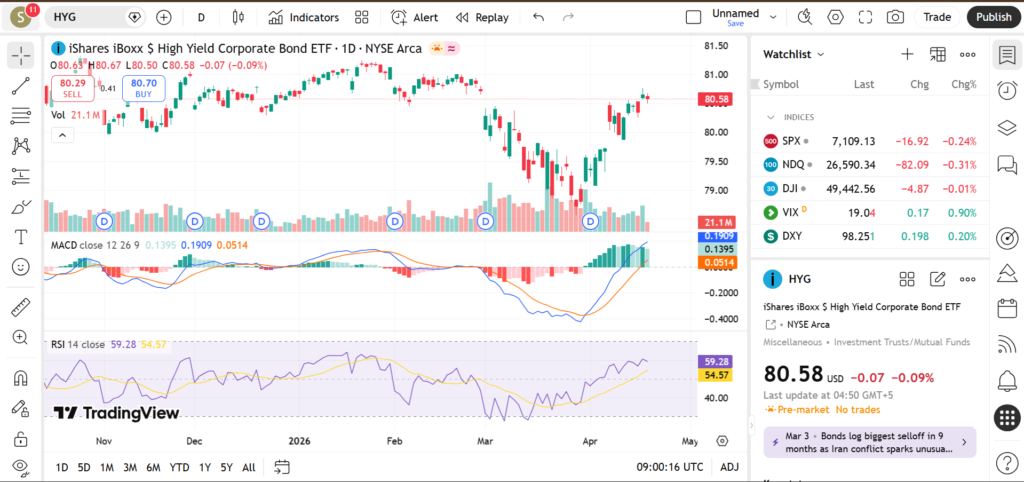The image size is (1024, 482).
Task: Open the Measure ruler tool
Action: click(x=20, y=307)
